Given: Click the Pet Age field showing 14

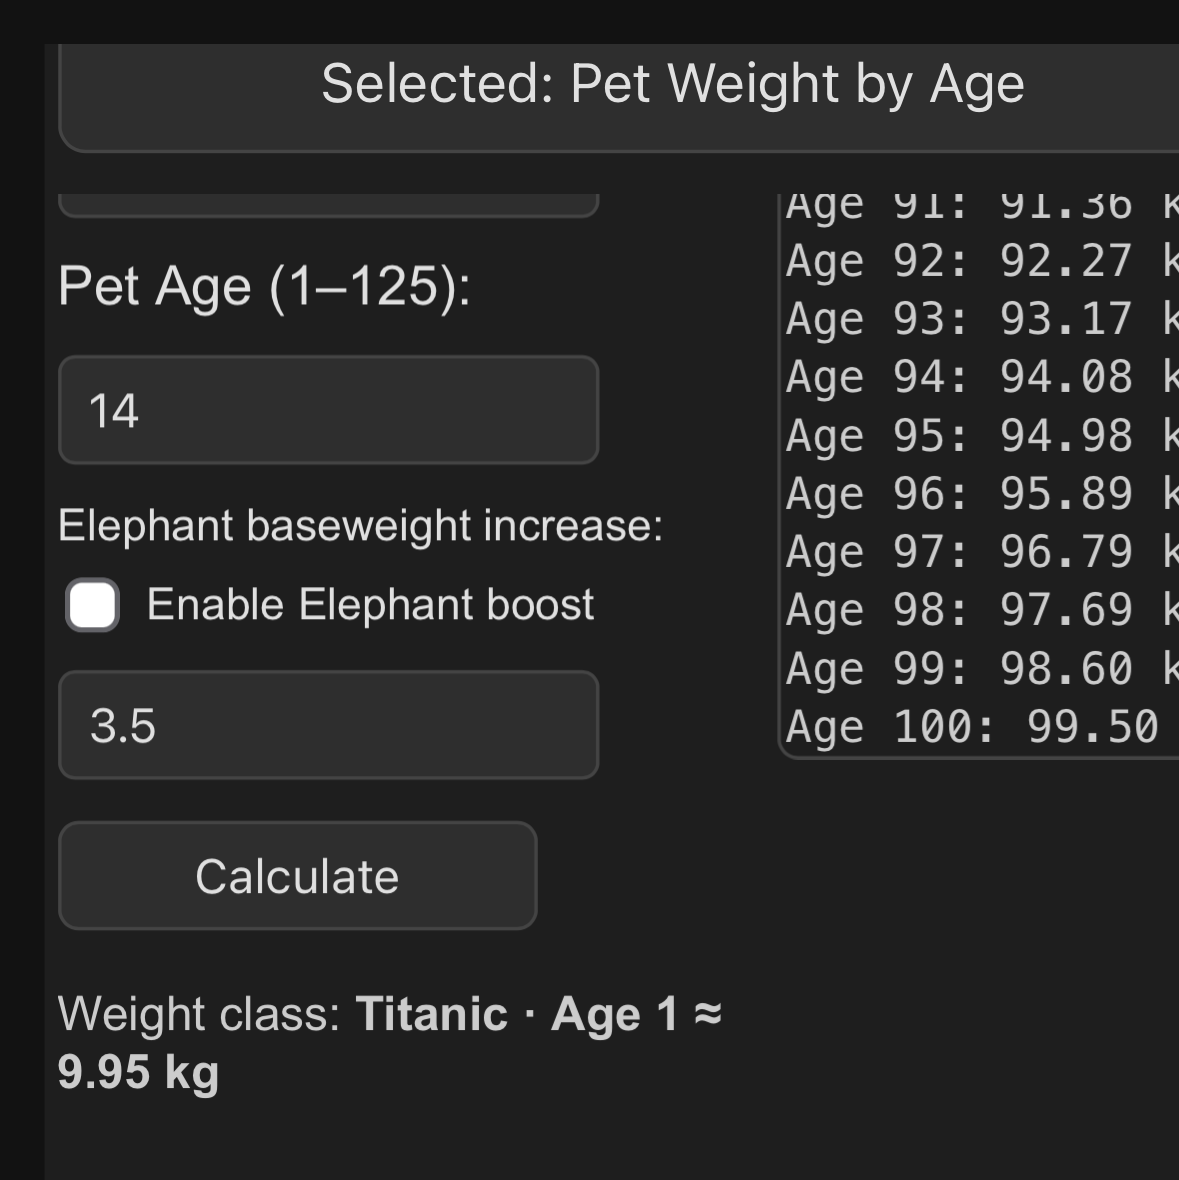Looking at the screenshot, I should tap(328, 410).
